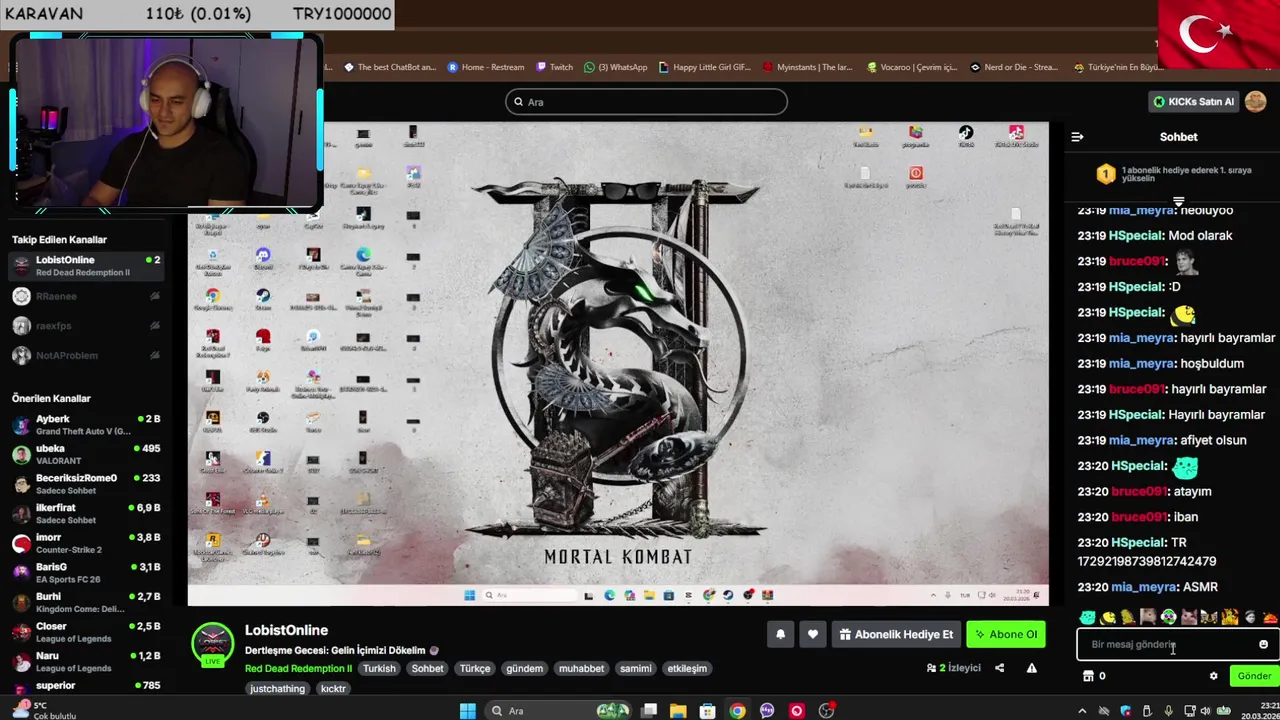Open Windows Start button on the taskbar
Viewport: 1280px width, 720px height.
[x=467, y=711]
